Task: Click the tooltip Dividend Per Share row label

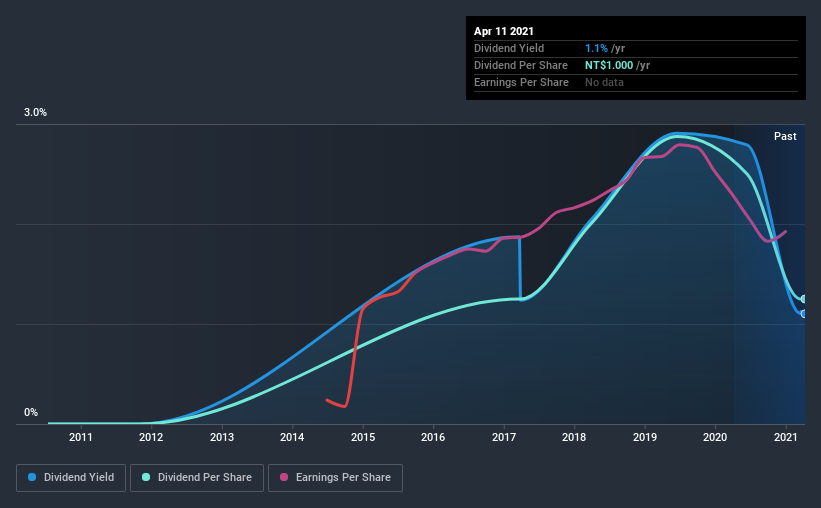Action: coord(521,65)
